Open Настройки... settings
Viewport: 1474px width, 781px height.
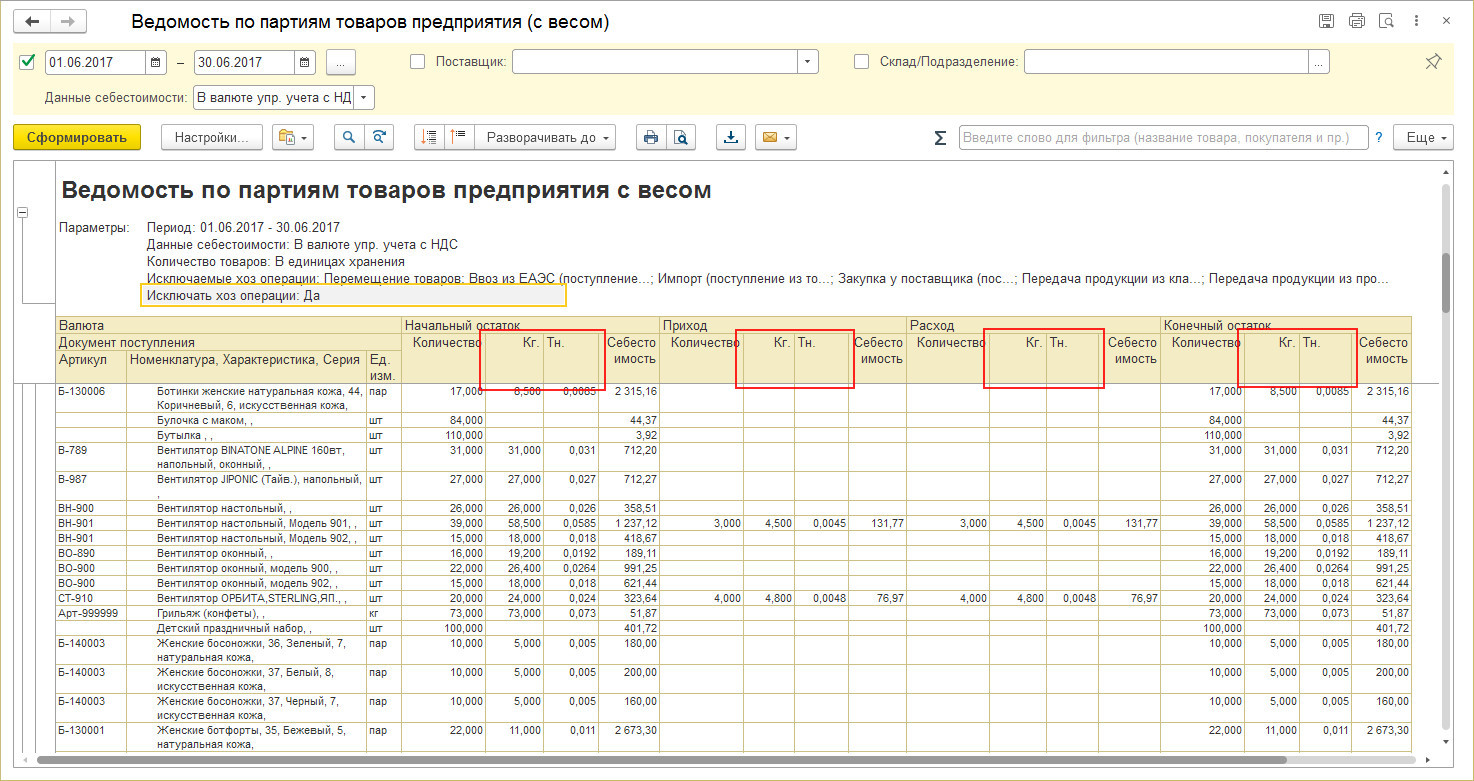pos(212,138)
